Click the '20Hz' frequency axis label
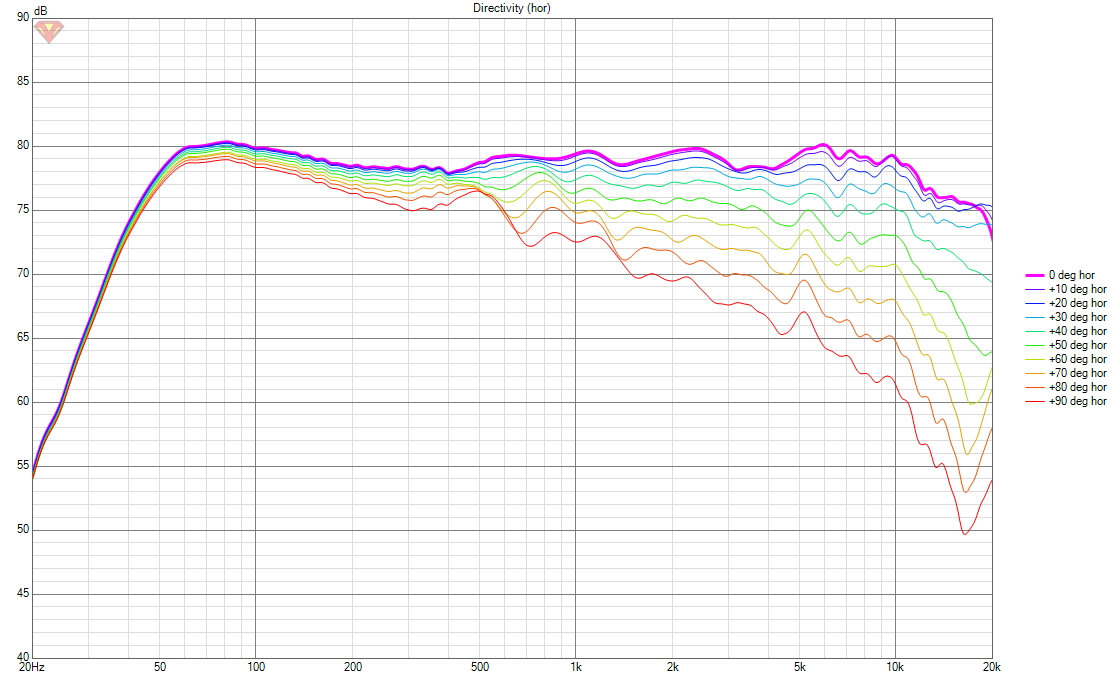 pyautogui.click(x=31, y=667)
